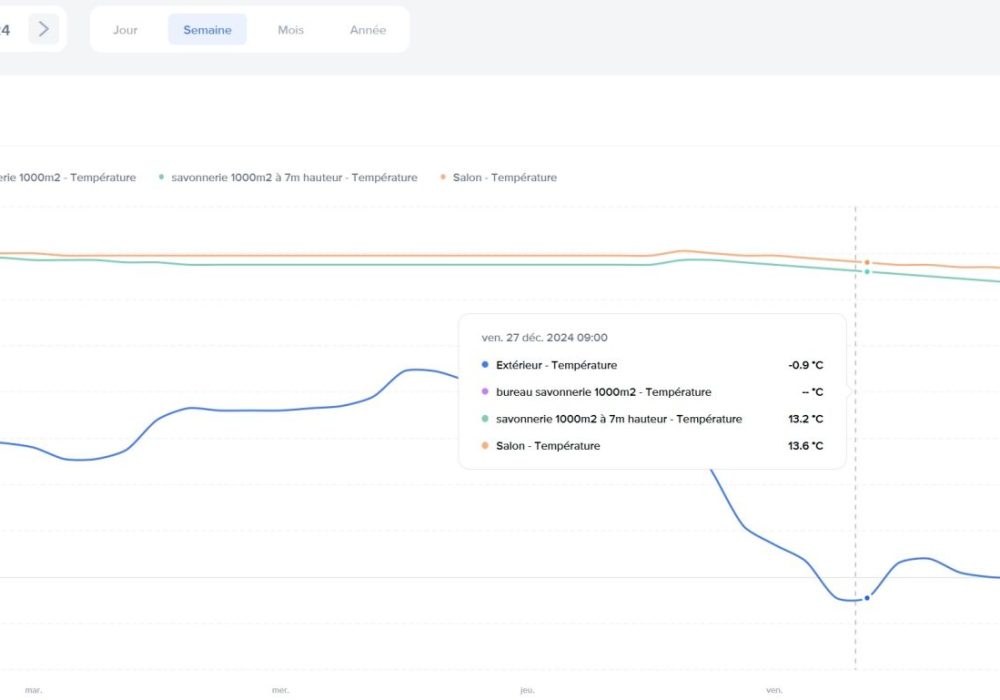Toggle the Salon - Température legend label
The image size is (1000, 700).
pos(505,178)
